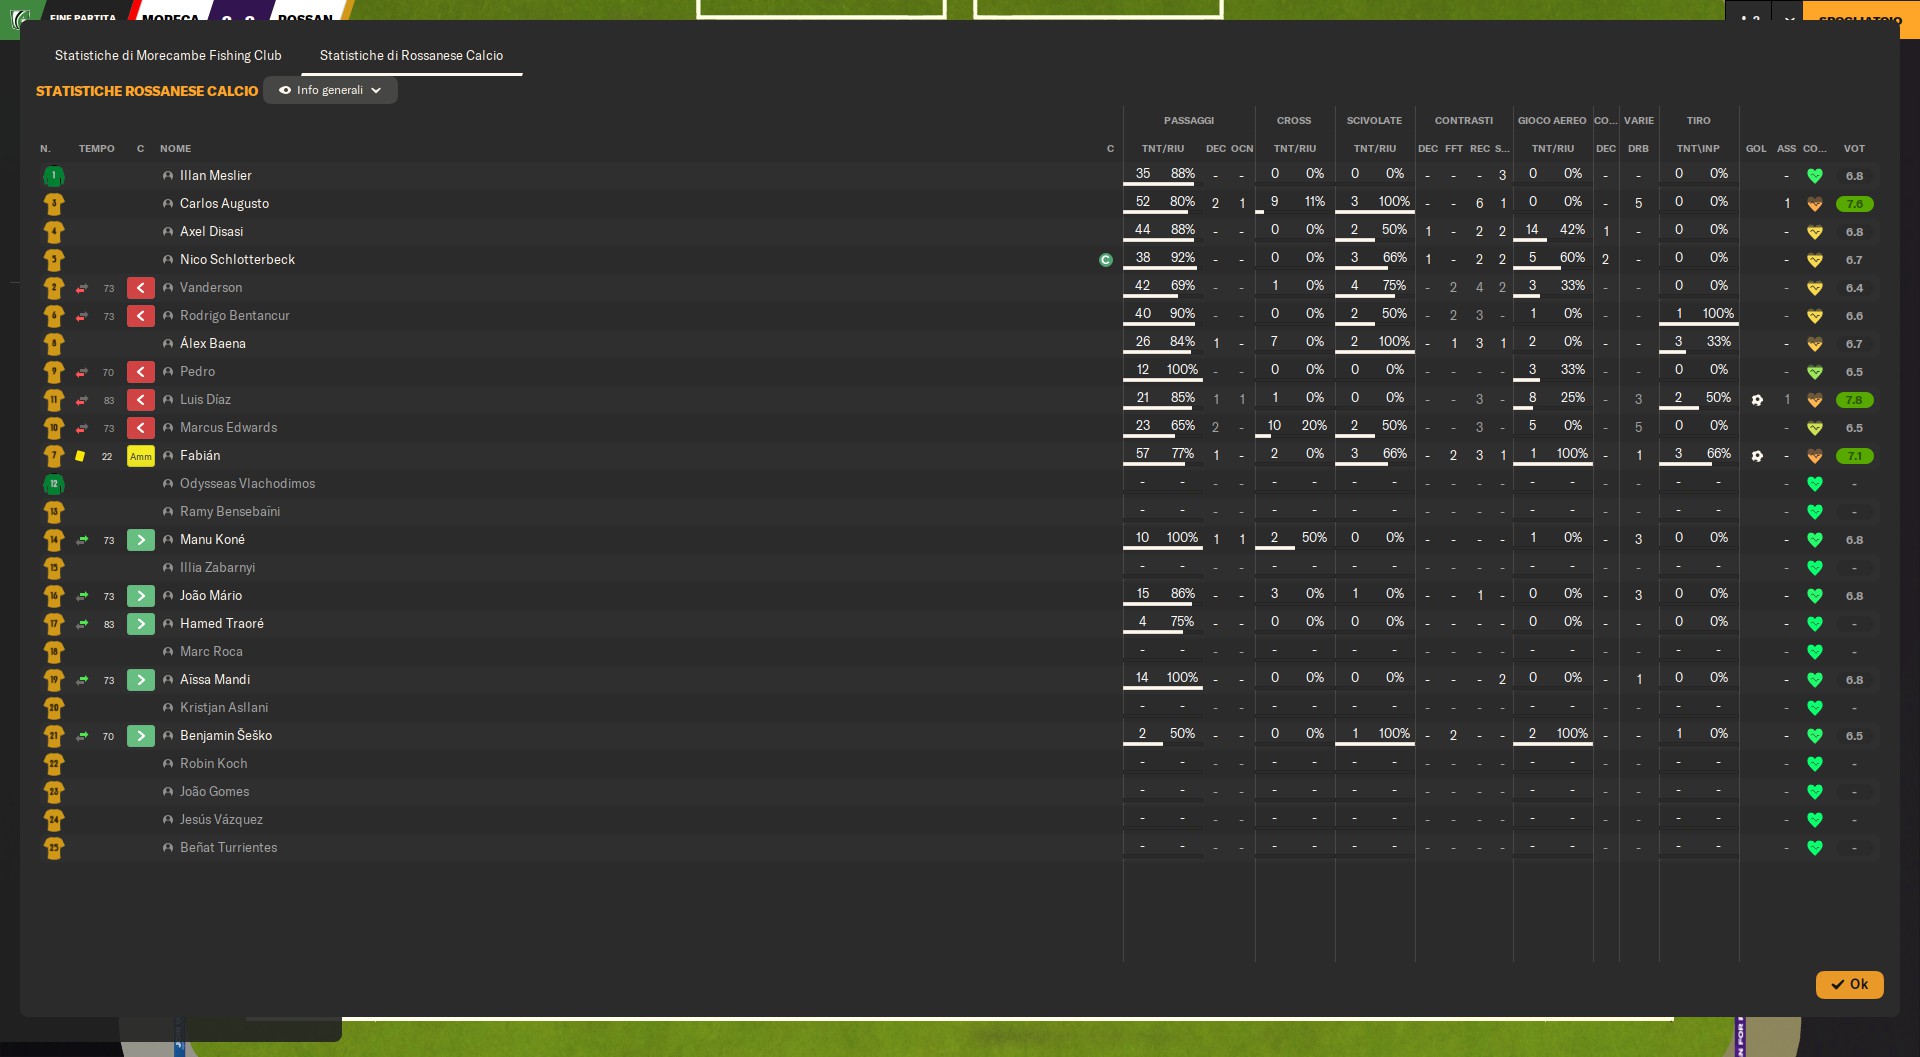Select player João Gomes
1920x1057 pixels.
215,792
